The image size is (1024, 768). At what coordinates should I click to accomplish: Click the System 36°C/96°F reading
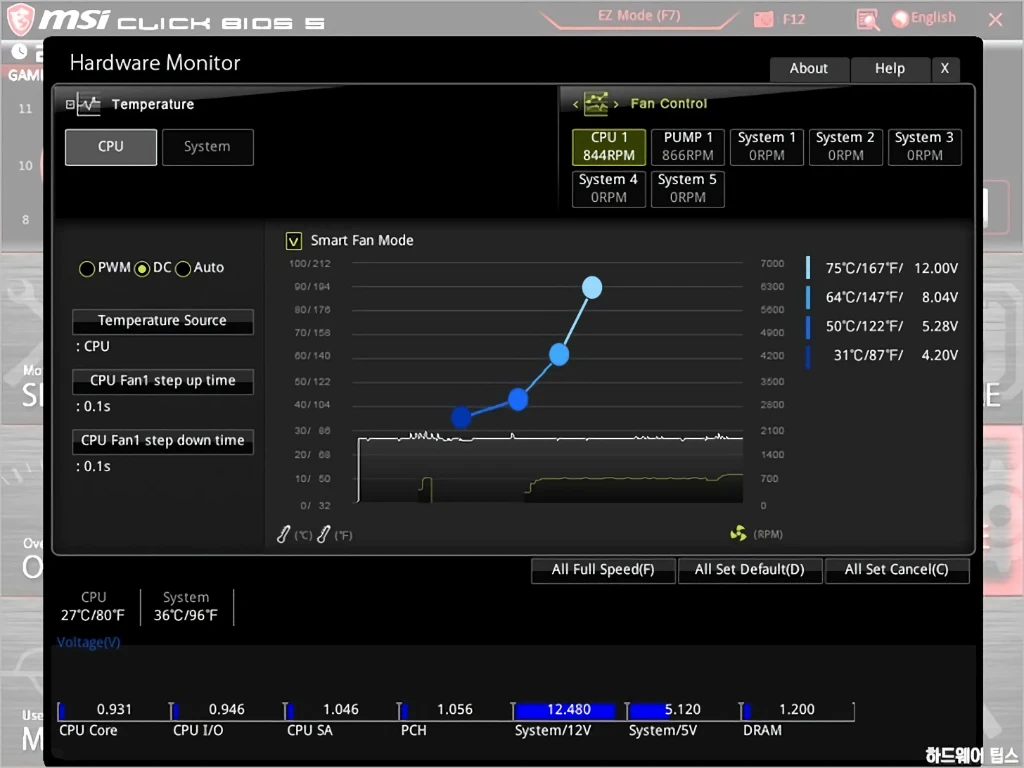tap(186, 607)
